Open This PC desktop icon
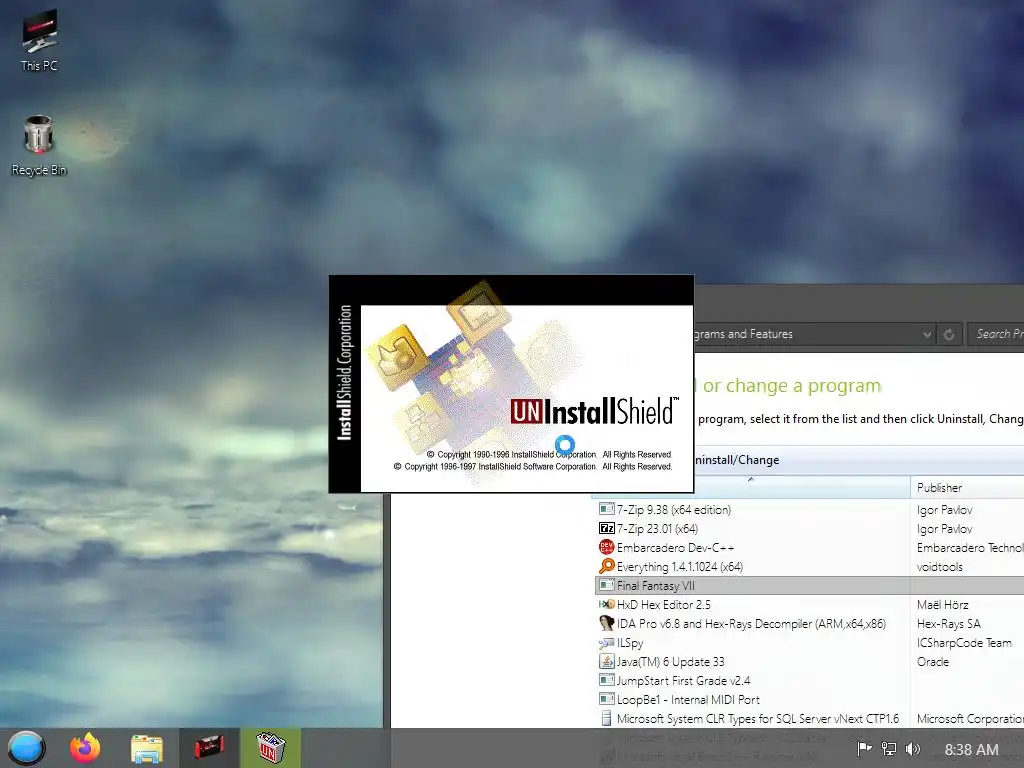This screenshot has width=1024, height=768. click(39, 39)
